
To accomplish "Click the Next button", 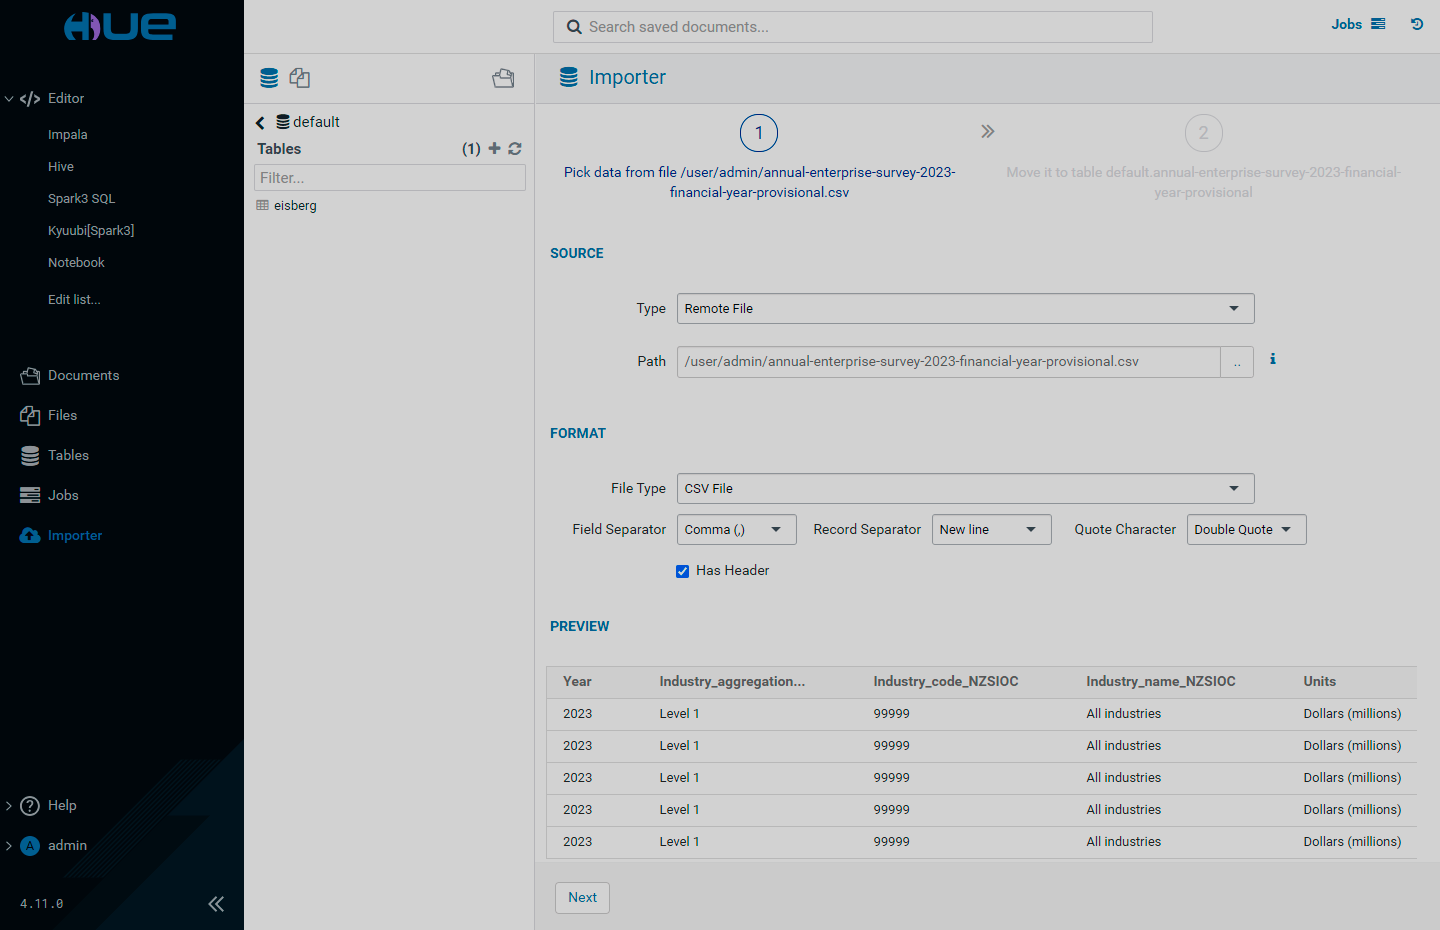I will (x=582, y=897).
